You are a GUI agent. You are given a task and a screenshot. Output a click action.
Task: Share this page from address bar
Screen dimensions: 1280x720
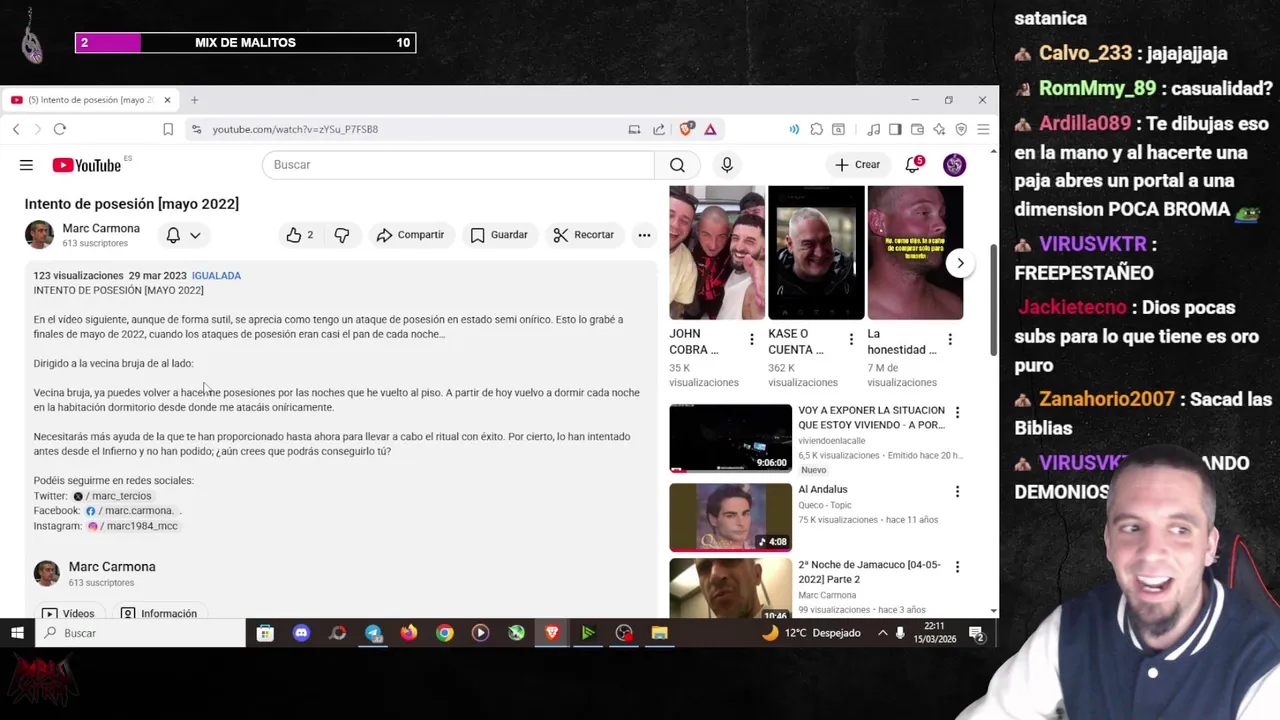point(659,129)
